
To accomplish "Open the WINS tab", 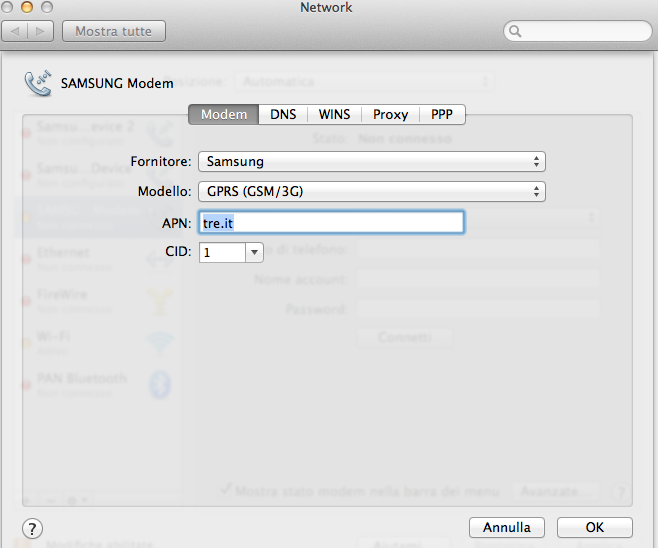I will click(x=334, y=115).
